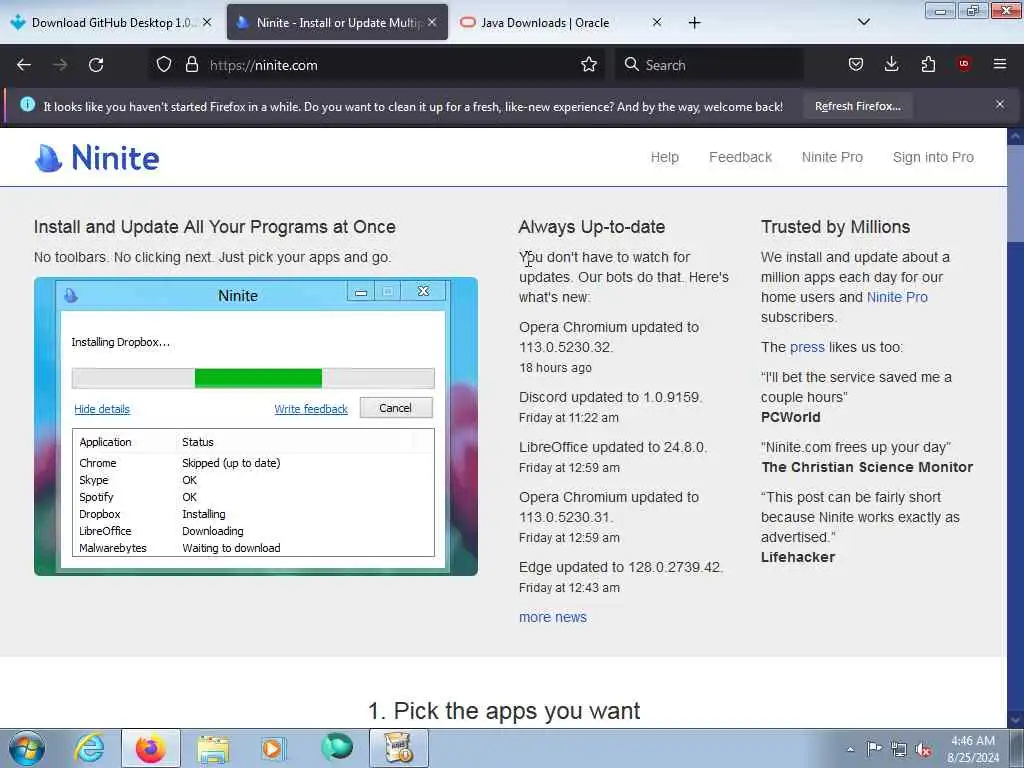
Task: Click '1. Pick the apps you want' heading
Action: tap(504, 711)
